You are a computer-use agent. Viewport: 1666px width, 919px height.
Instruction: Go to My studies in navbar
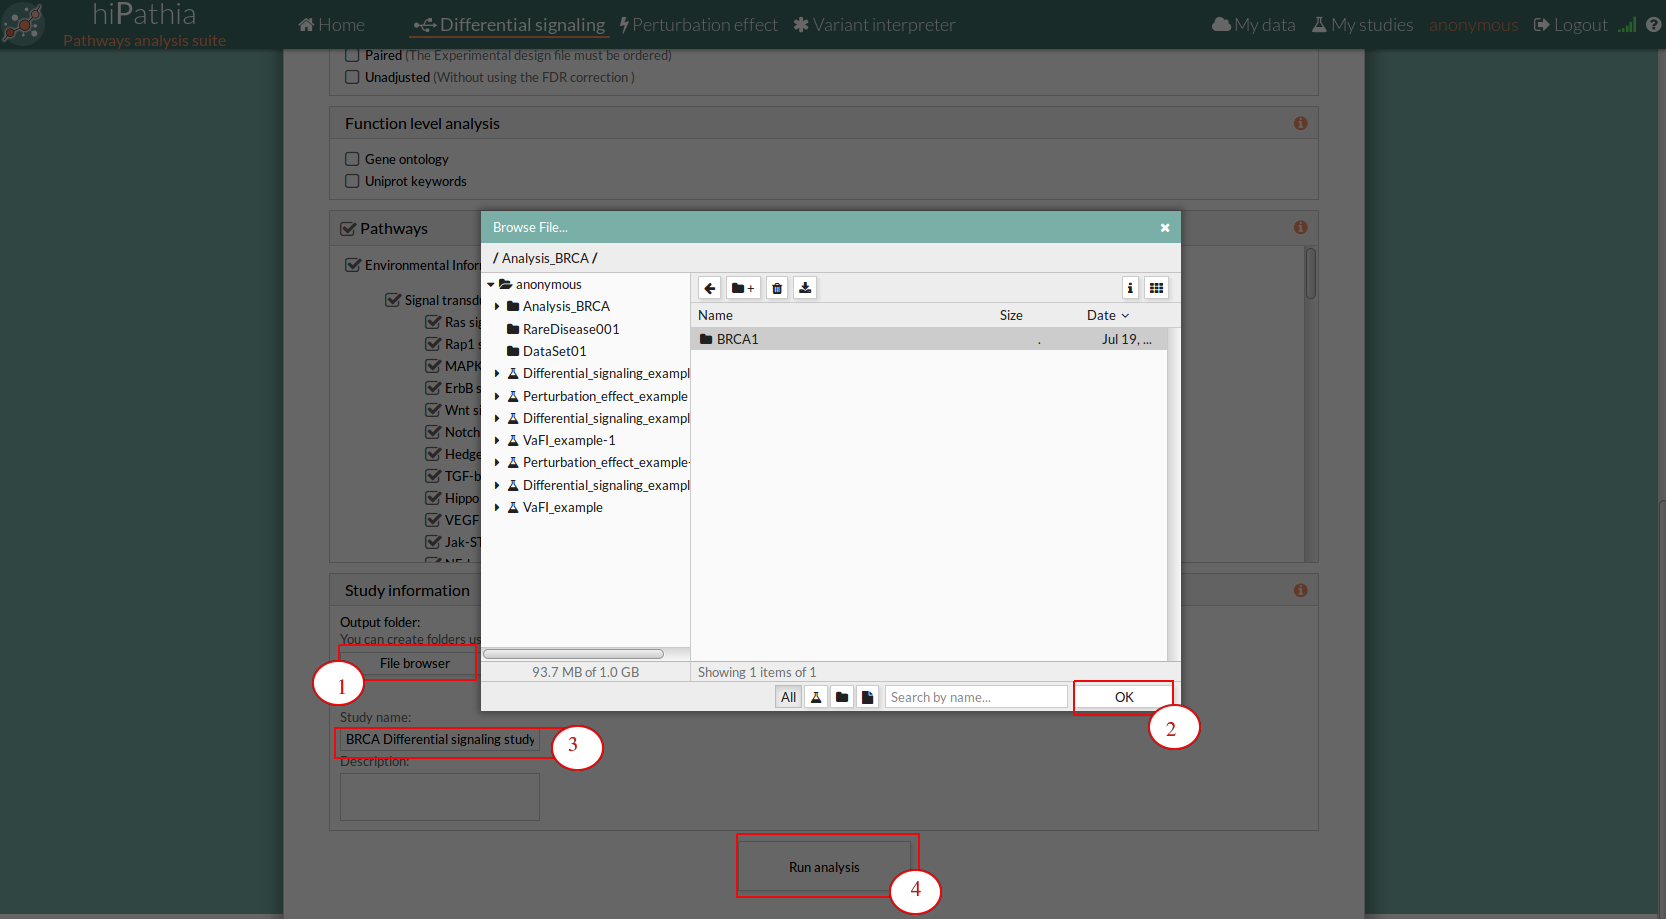coord(1362,25)
